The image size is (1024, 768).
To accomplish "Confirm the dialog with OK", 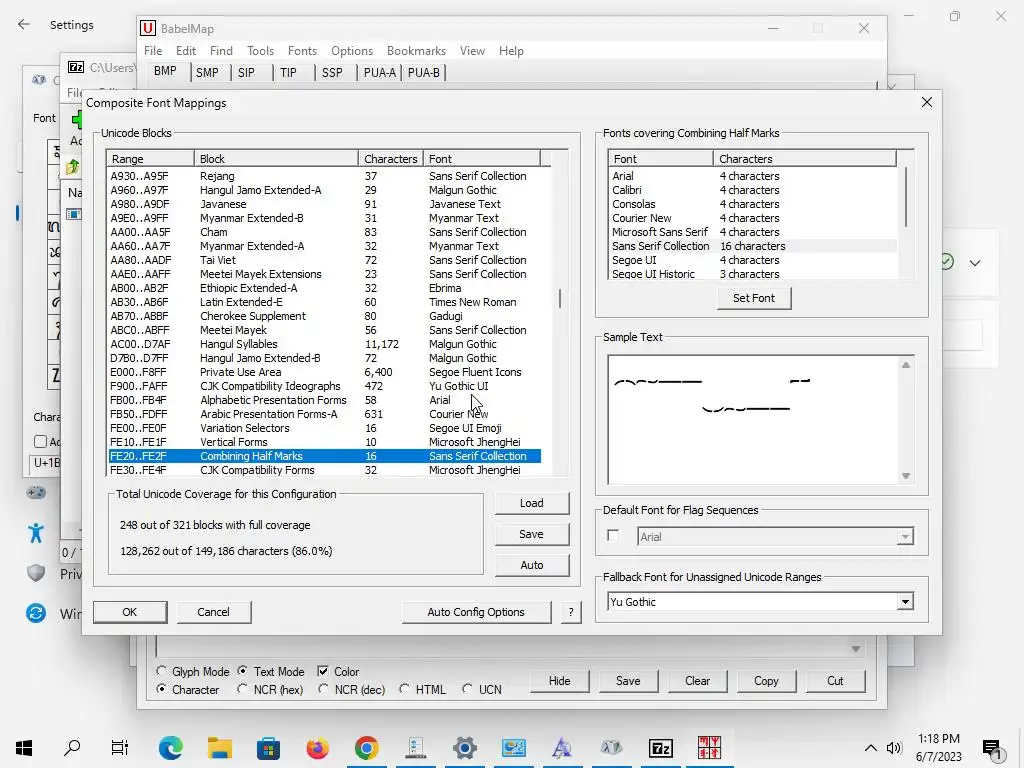I will (x=129, y=612).
